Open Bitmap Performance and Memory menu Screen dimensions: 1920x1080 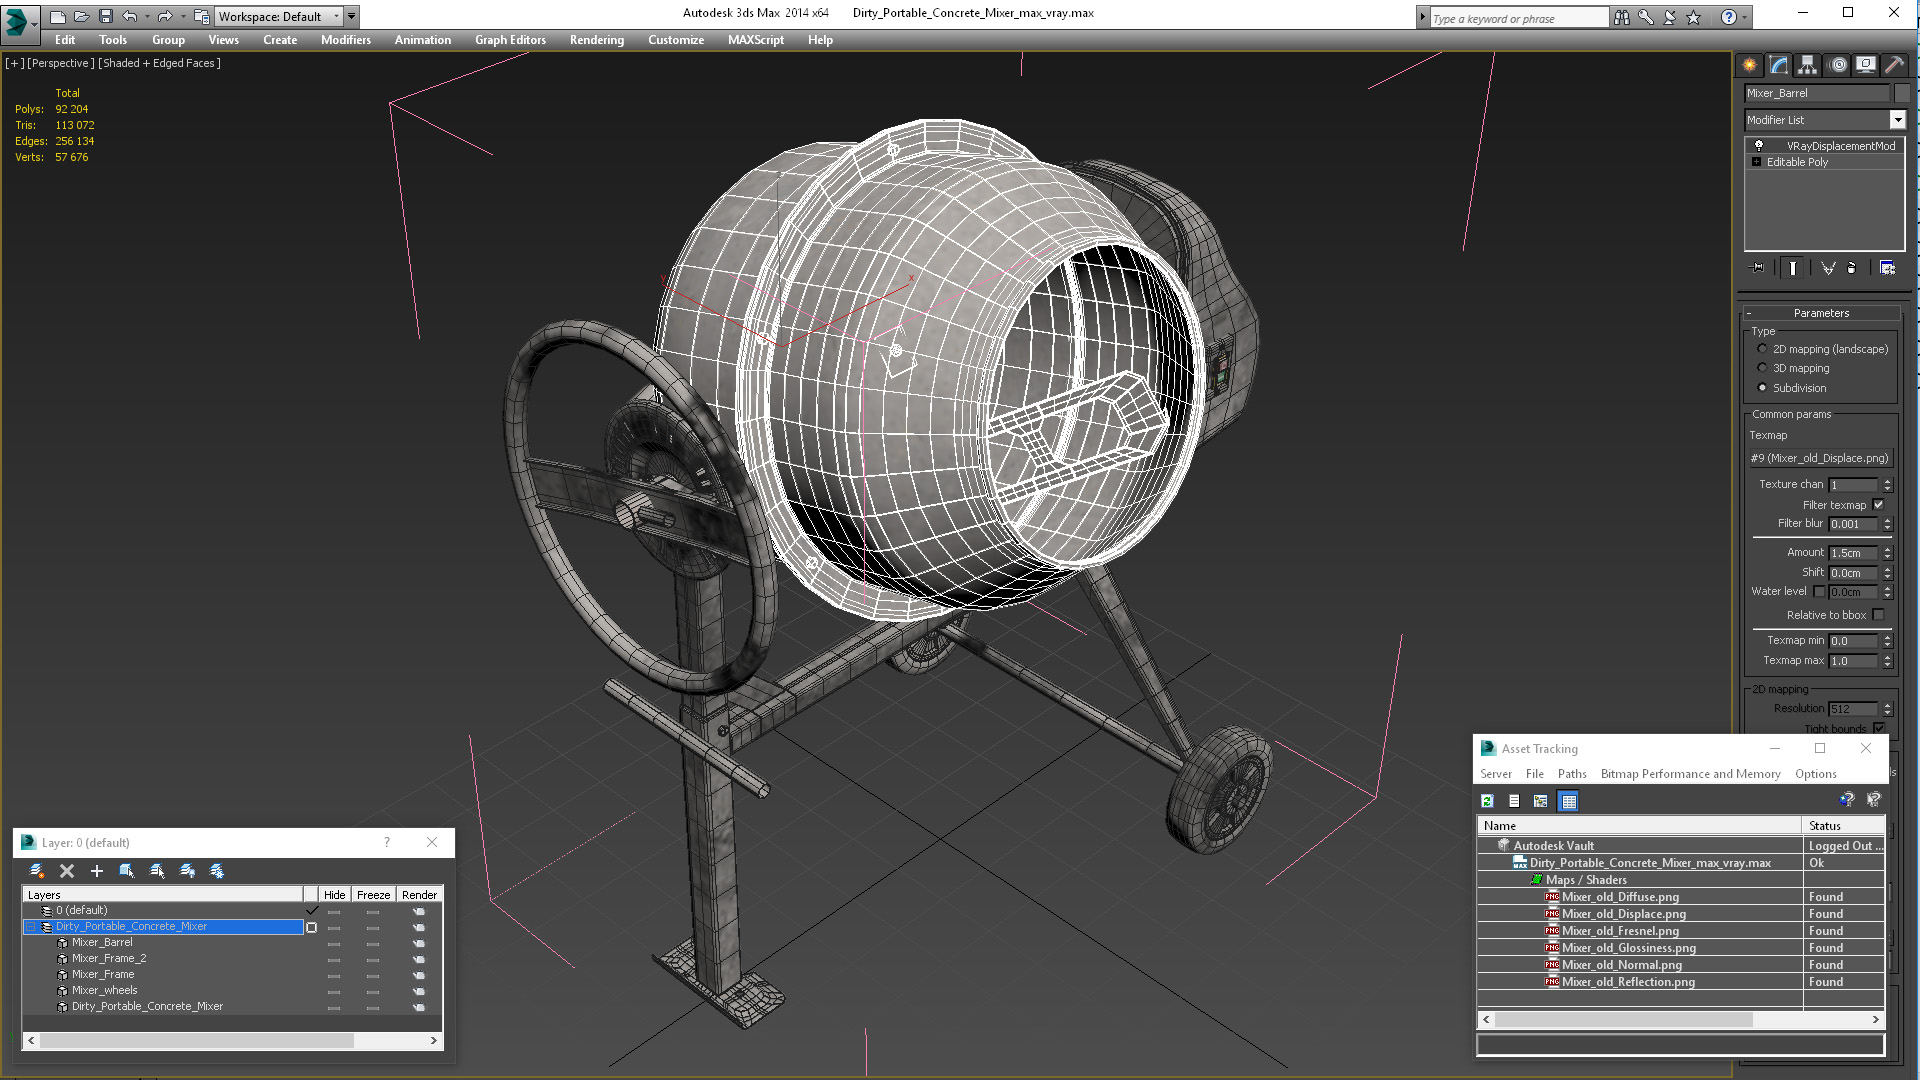tap(1690, 774)
